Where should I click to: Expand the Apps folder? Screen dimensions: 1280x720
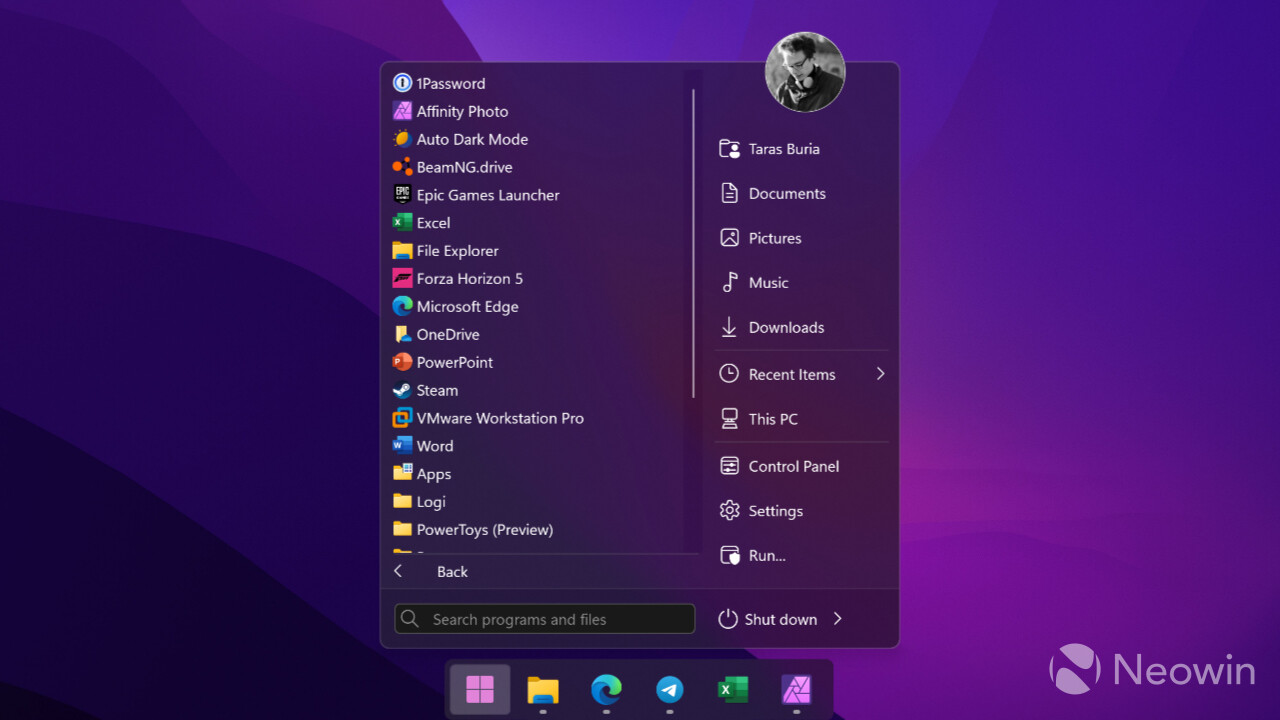422,474
